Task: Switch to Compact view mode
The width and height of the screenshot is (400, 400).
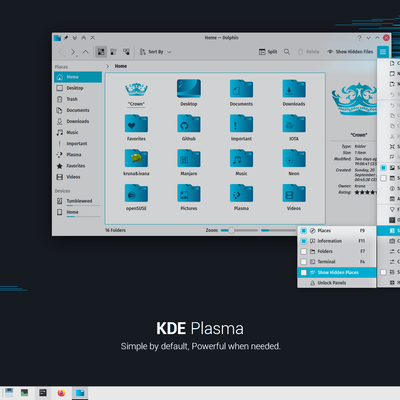Action: pyautogui.click(x=114, y=52)
